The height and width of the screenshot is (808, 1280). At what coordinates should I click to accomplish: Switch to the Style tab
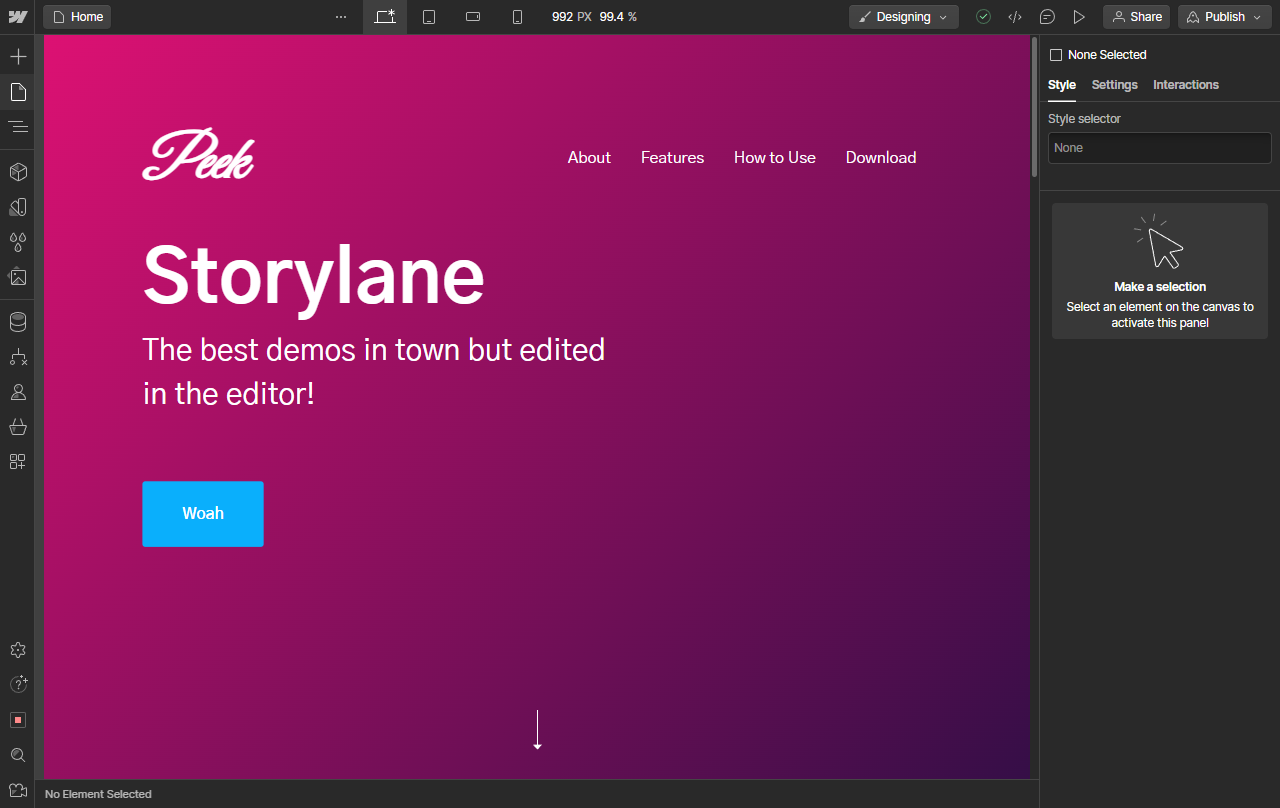[x=1062, y=85]
